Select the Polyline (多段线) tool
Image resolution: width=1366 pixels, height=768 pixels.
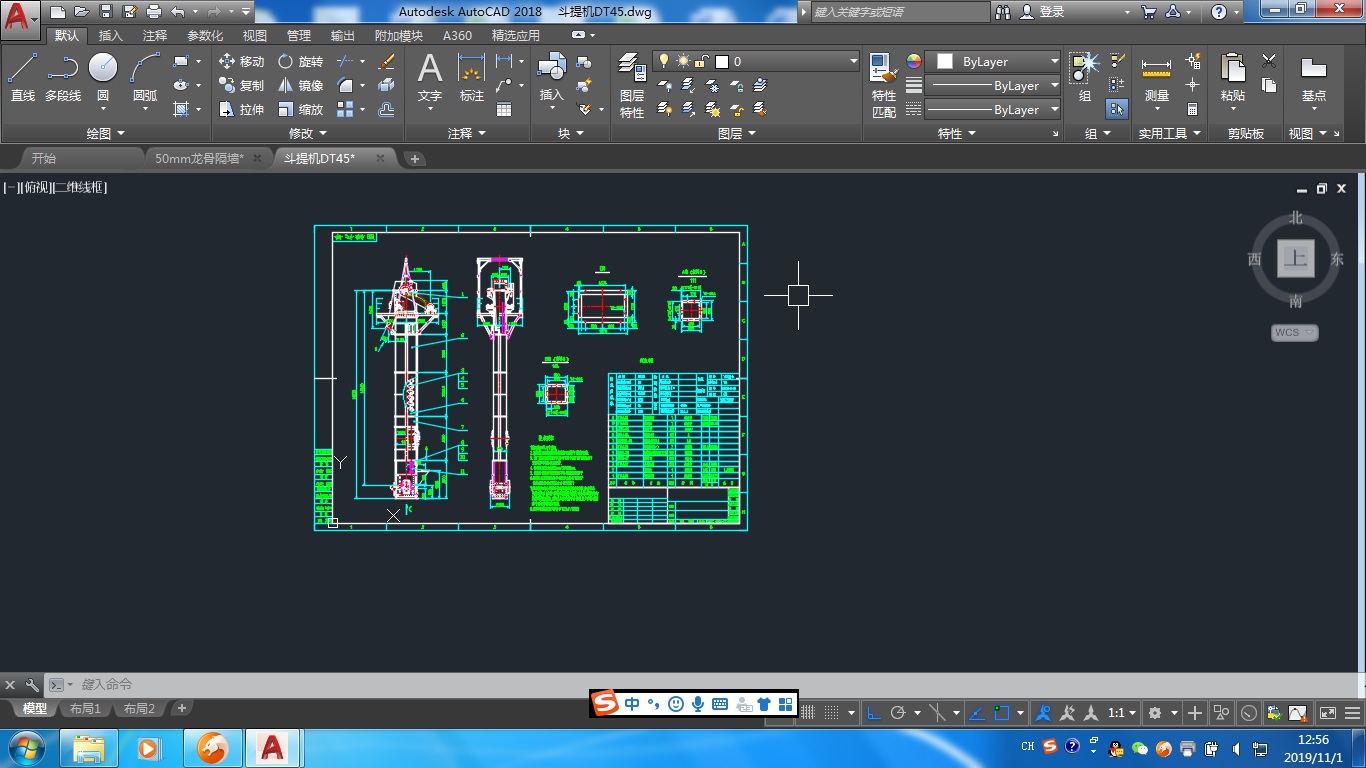point(62,77)
